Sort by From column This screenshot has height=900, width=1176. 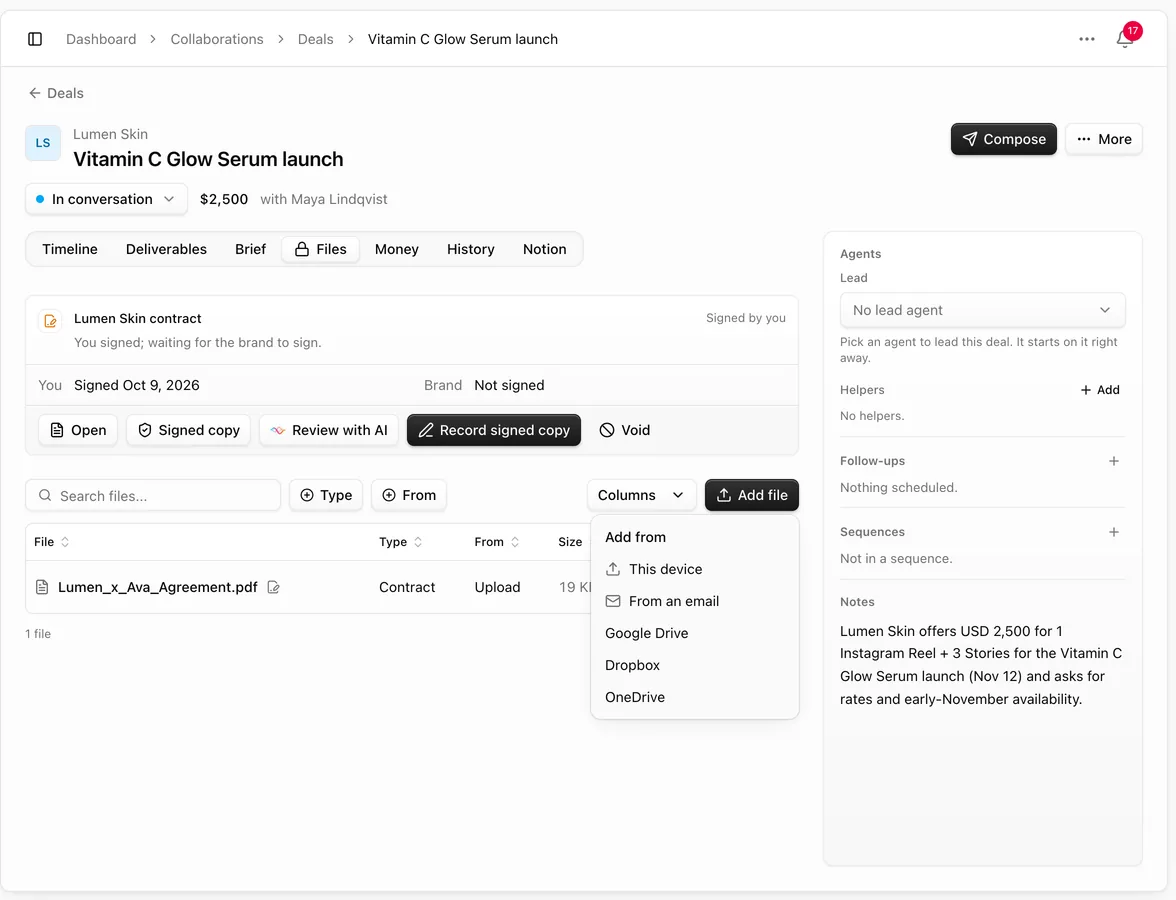click(x=496, y=542)
